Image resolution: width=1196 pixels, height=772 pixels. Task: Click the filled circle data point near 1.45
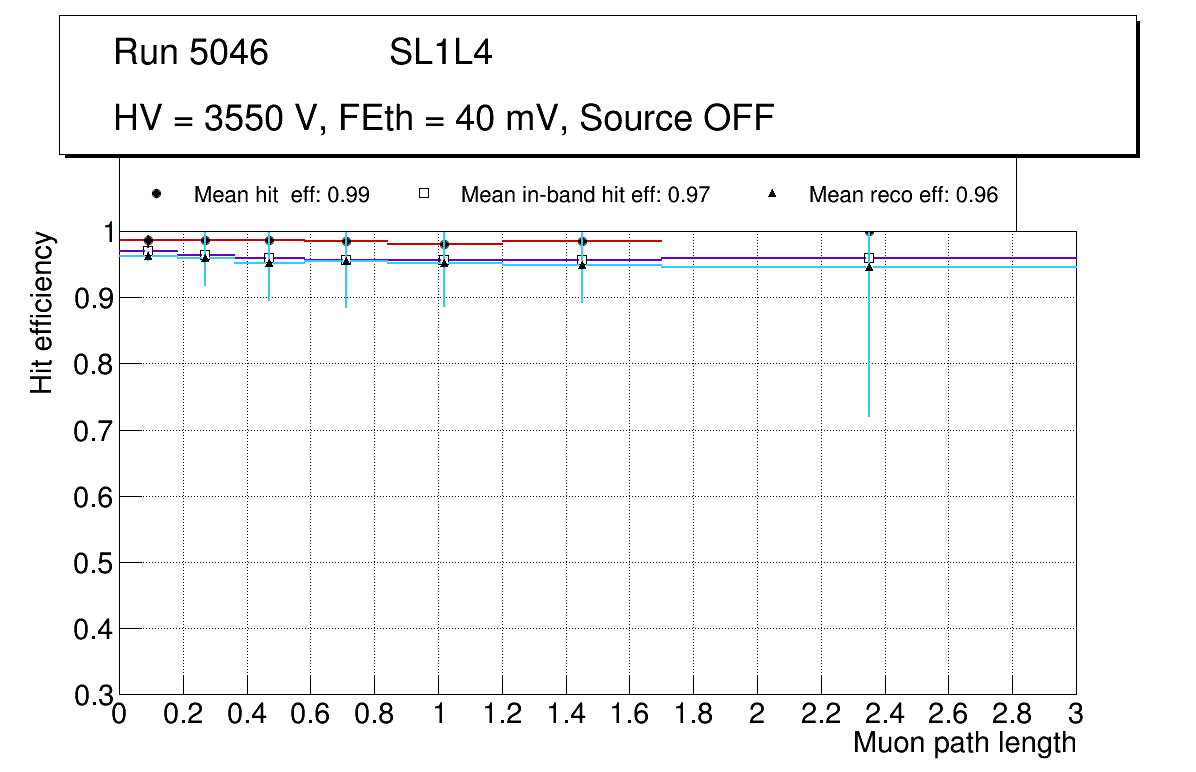[x=582, y=241]
